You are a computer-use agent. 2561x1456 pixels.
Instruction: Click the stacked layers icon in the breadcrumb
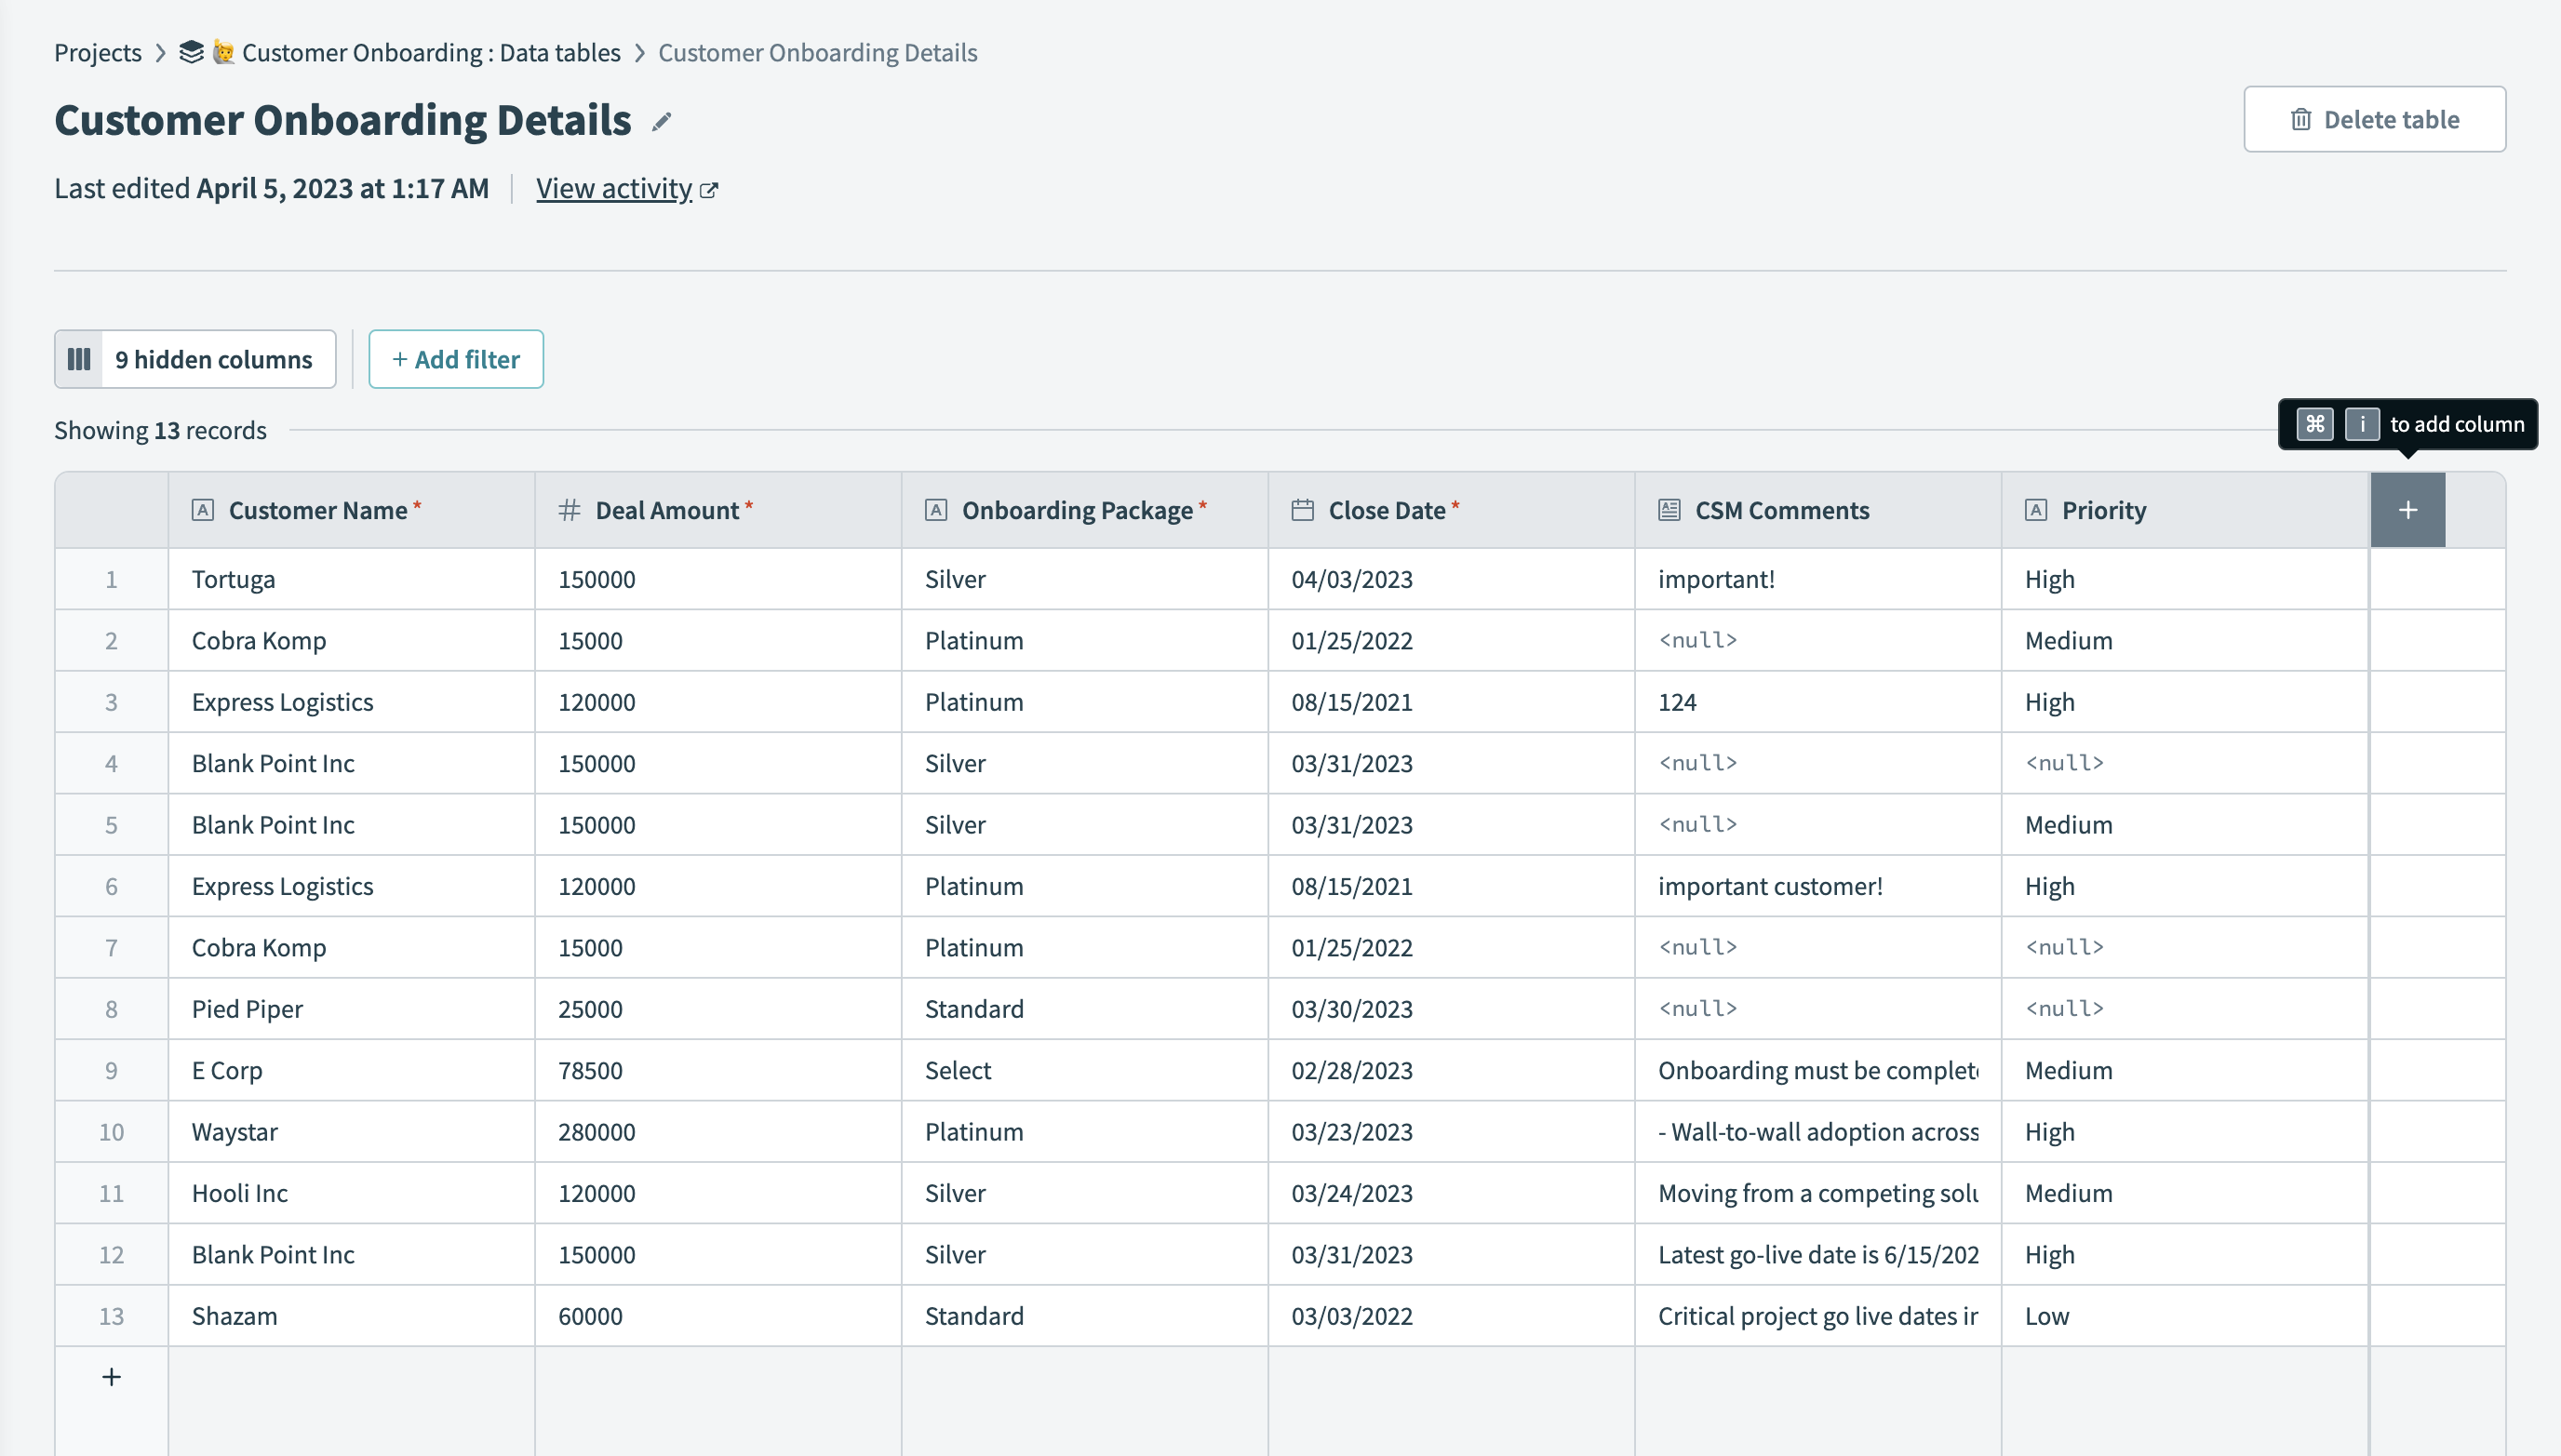[x=191, y=52]
